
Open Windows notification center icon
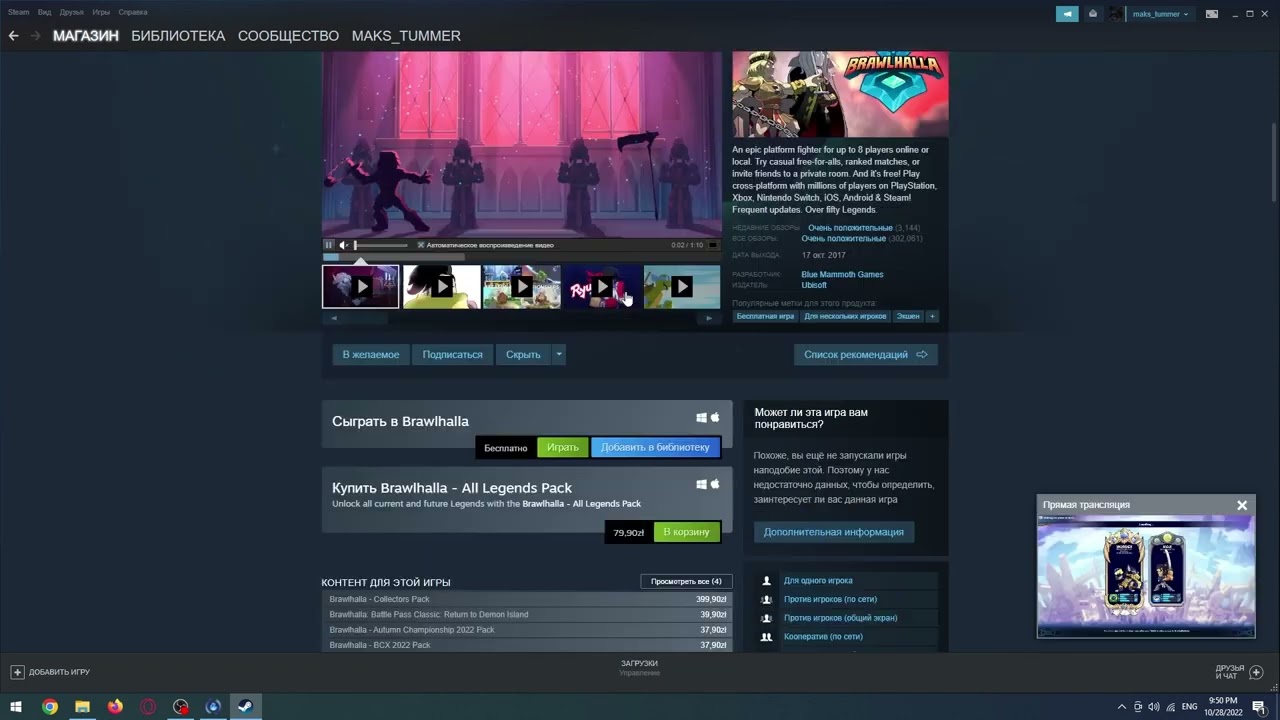point(1259,707)
